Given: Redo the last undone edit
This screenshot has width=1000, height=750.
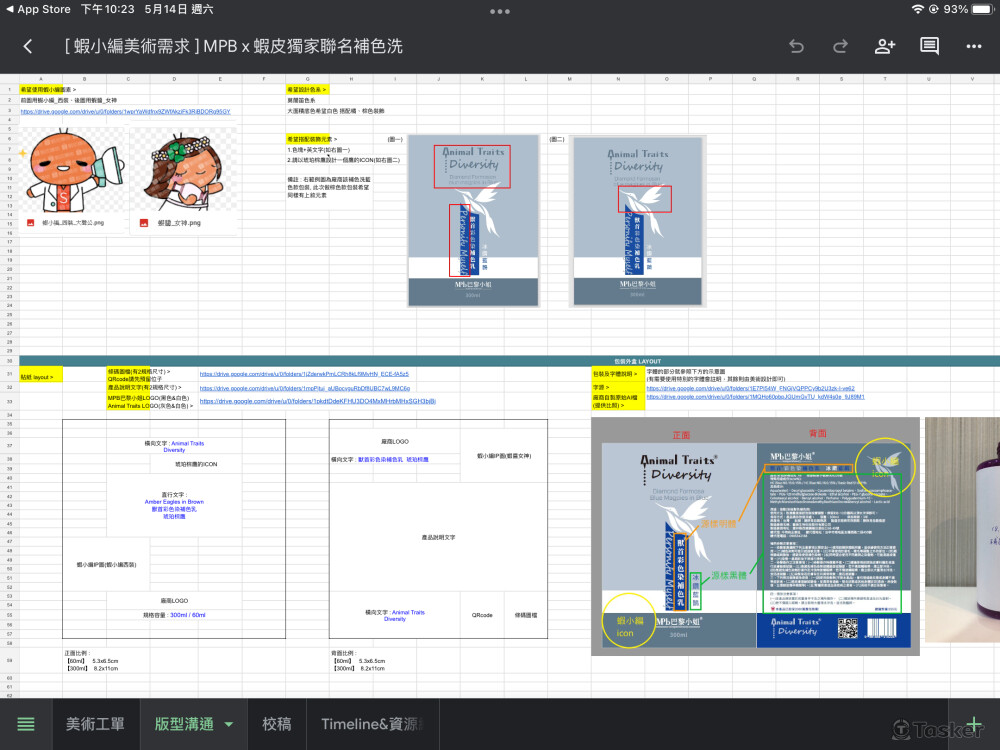Looking at the screenshot, I should pyautogui.click(x=840, y=46).
